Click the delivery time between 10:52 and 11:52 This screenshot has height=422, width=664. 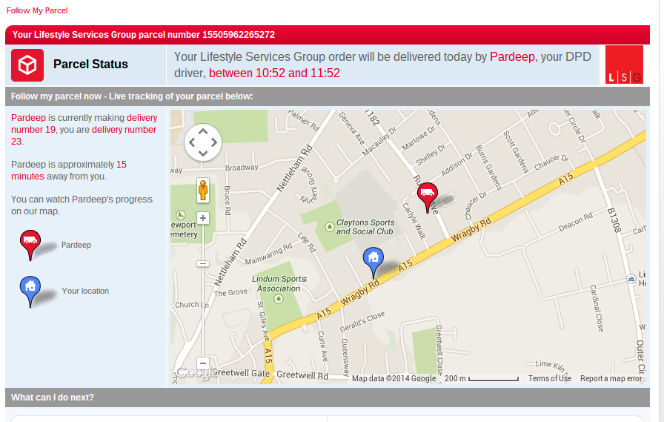click(x=274, y=73)
